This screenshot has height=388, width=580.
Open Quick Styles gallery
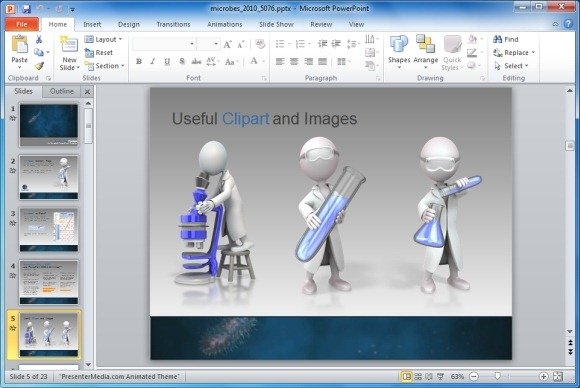click(452, 53)
